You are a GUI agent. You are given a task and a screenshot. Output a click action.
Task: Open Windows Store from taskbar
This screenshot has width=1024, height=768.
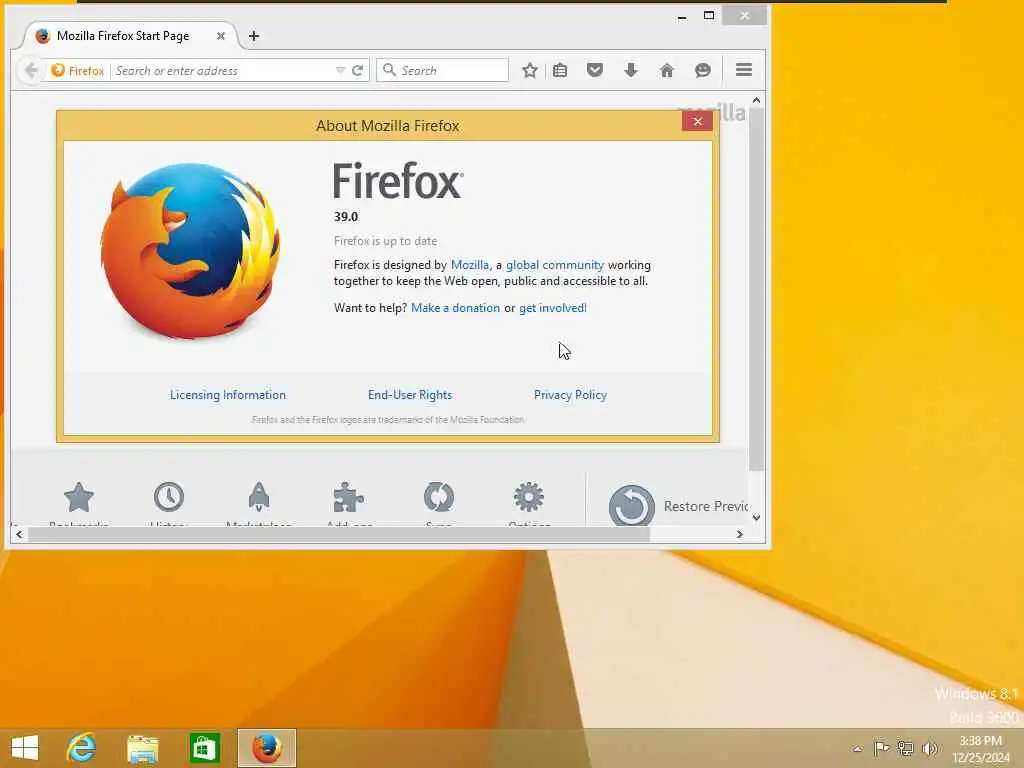click(204, 748)
